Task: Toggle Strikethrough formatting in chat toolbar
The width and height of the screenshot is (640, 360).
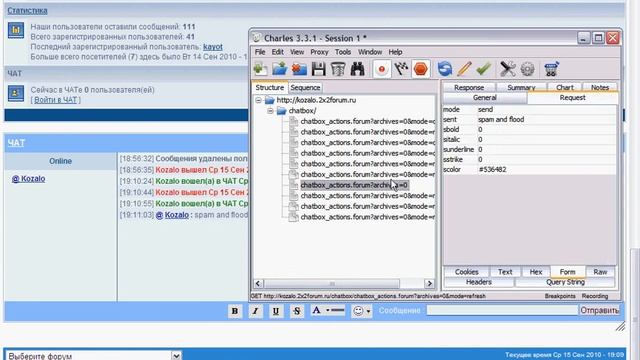Action: tap(297, 311)
